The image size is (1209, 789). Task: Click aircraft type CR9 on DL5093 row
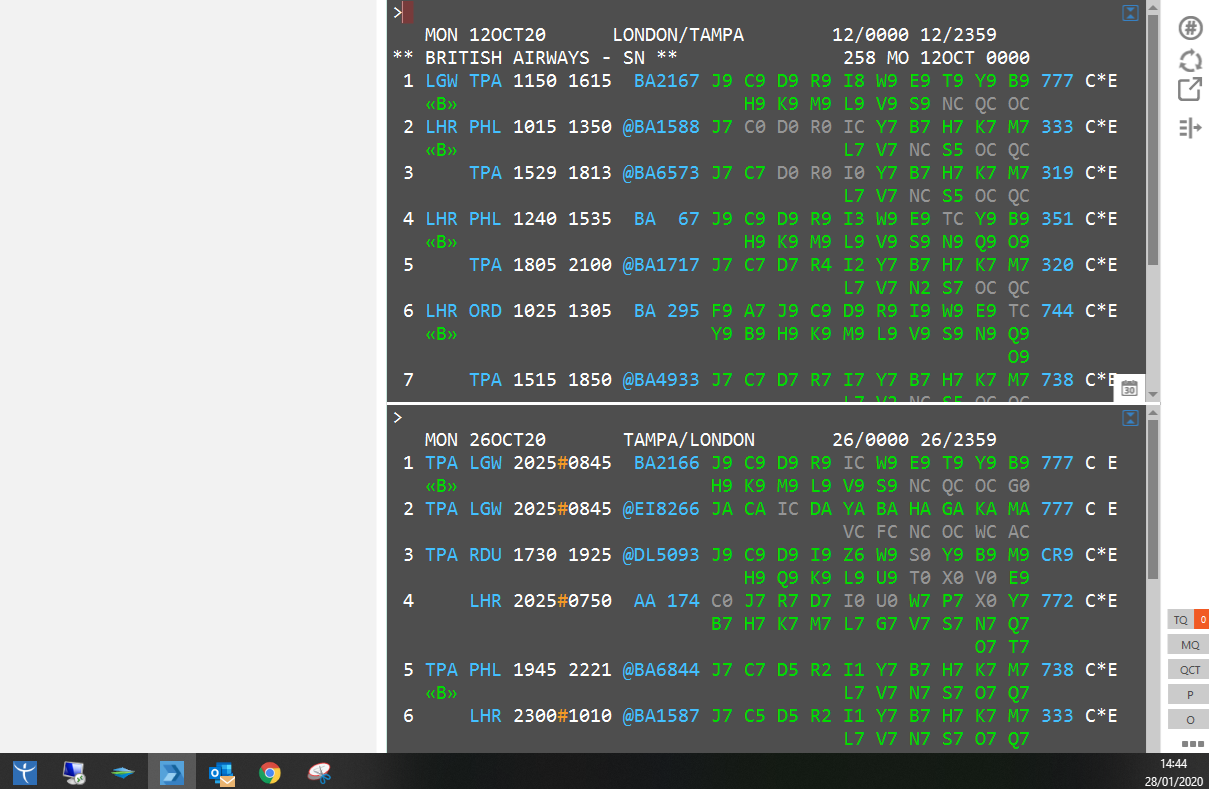point(1057,555)
